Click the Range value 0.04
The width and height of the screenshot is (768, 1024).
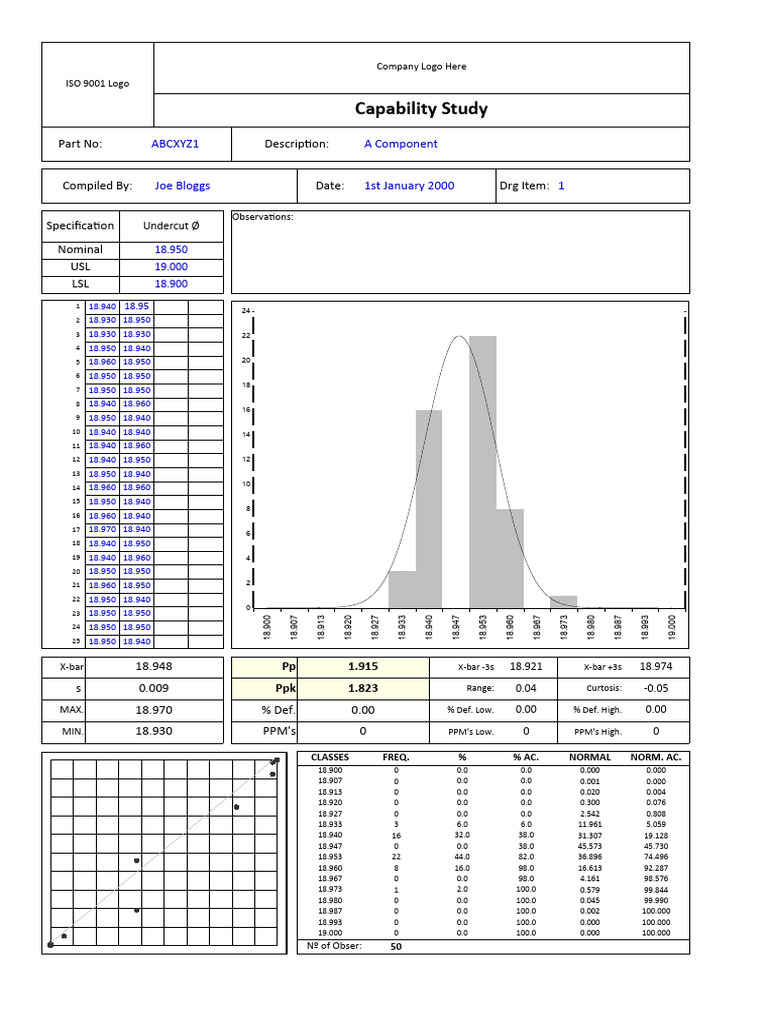pos(526,688)
